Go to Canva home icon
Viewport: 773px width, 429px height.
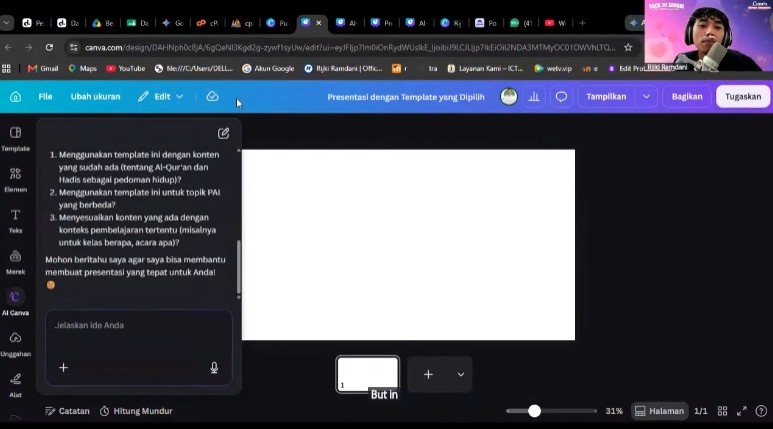click(15, 97)
